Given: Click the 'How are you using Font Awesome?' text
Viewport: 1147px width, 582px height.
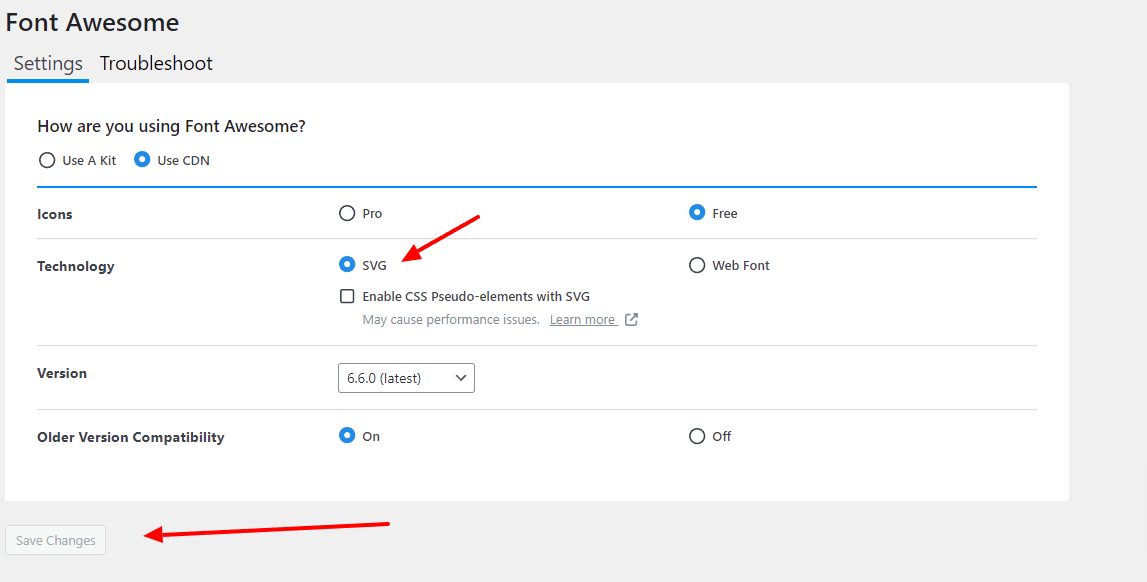Looking at the screenshot, I should point(171,126).
